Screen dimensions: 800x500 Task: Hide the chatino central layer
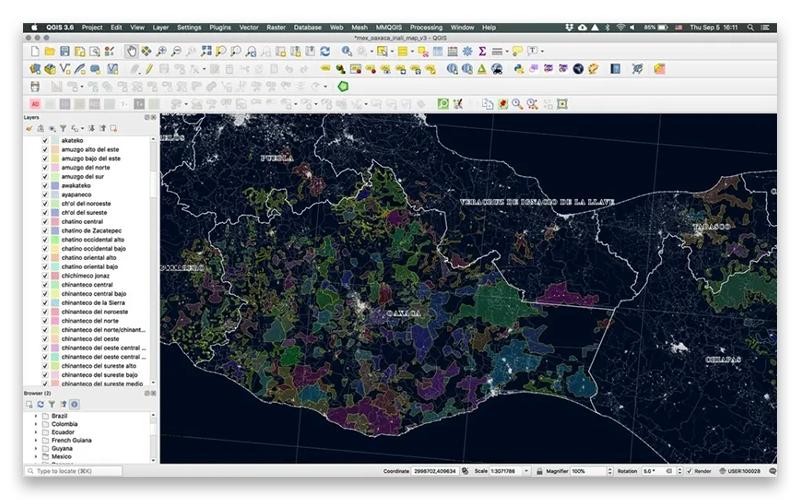pos(45,221)
